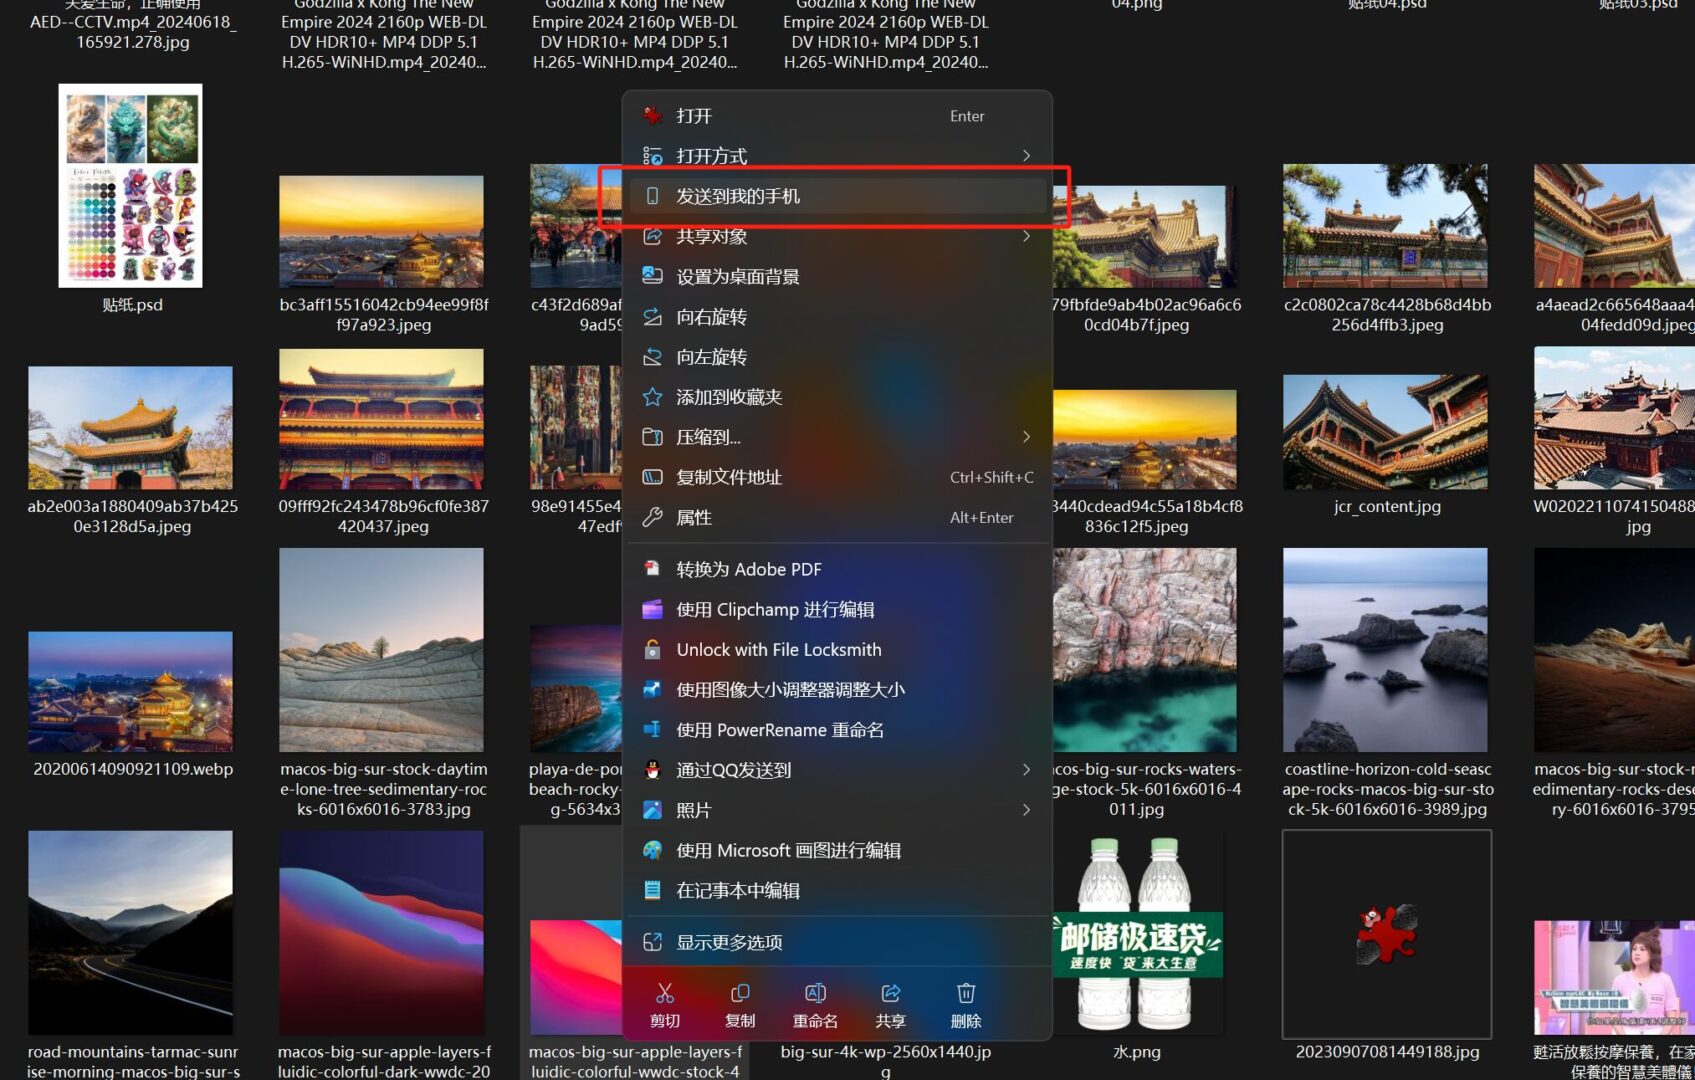
Task: Rename the file with the 重命名 button
Action: 815,1005
